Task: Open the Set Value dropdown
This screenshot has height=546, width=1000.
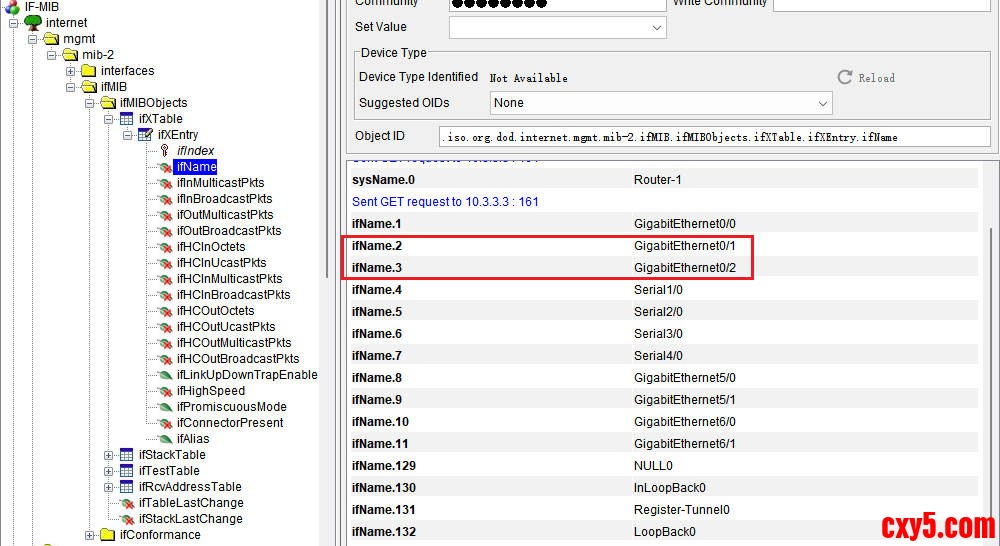Action: 657,28
